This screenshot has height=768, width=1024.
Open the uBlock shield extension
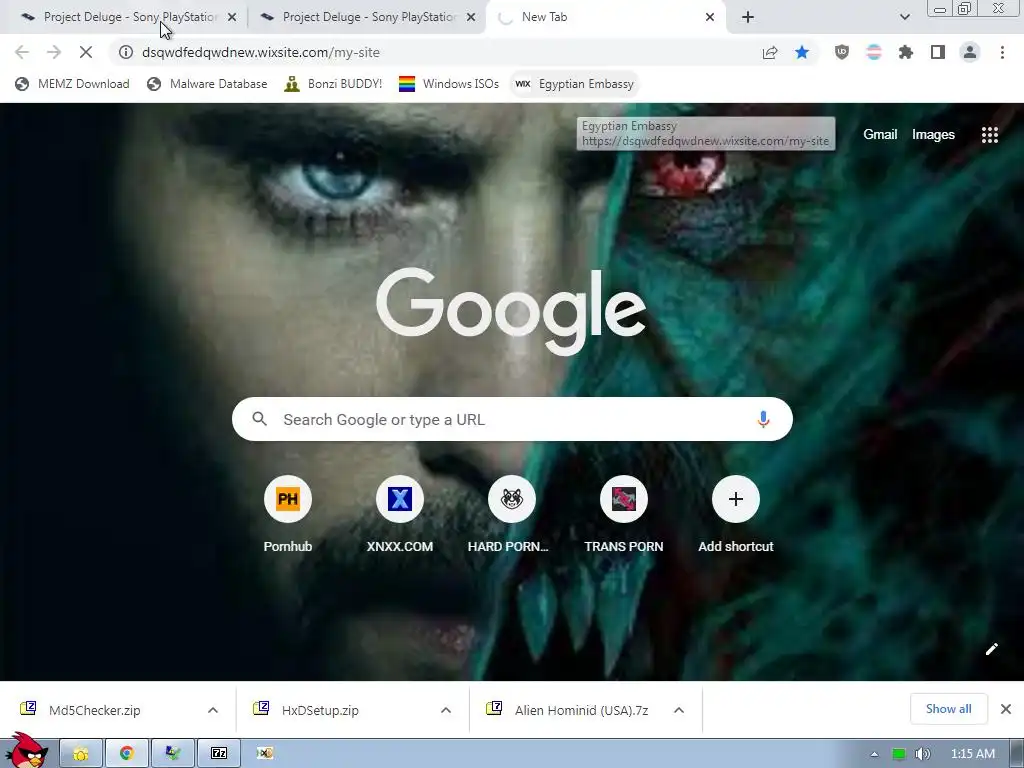842,52
